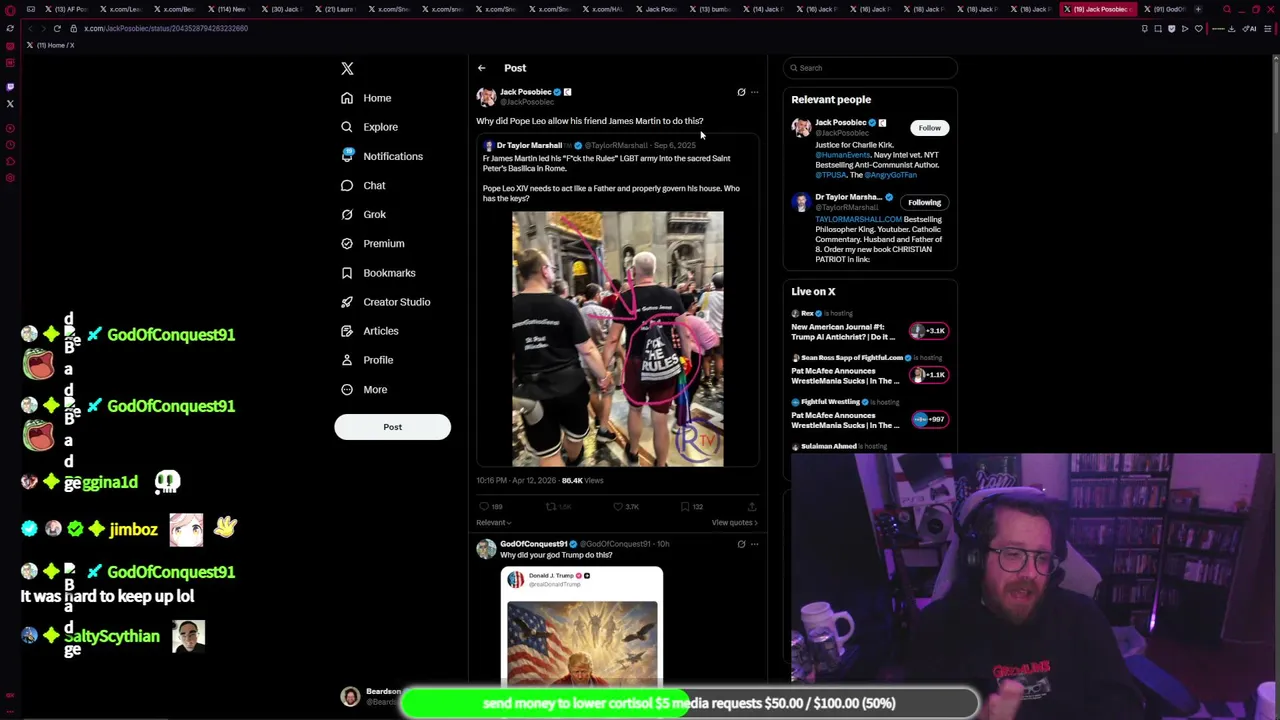Go to Profile in the sidebar
1280x720 pixels.
point(367,359)
